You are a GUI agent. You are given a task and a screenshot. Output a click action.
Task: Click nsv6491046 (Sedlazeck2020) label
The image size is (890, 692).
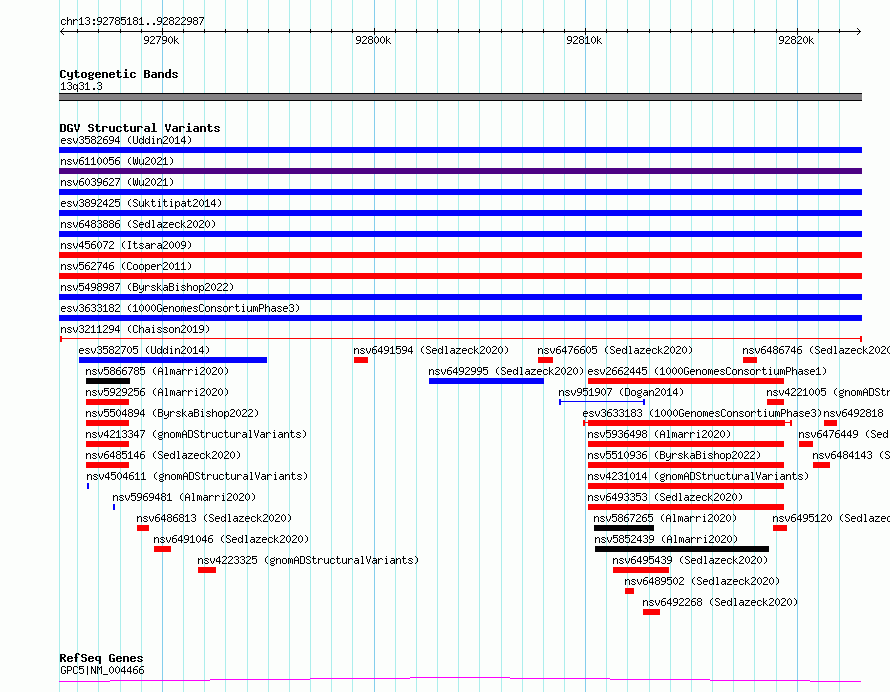[231, 539]
